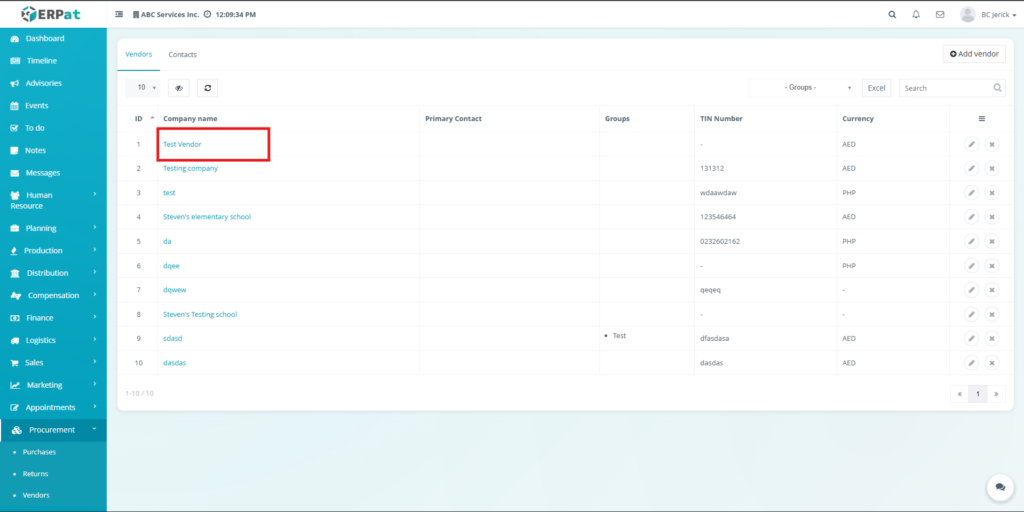Edit the dasdas vendor row
Viewport: 1024px width, 512px height.
tap(971, 363)
